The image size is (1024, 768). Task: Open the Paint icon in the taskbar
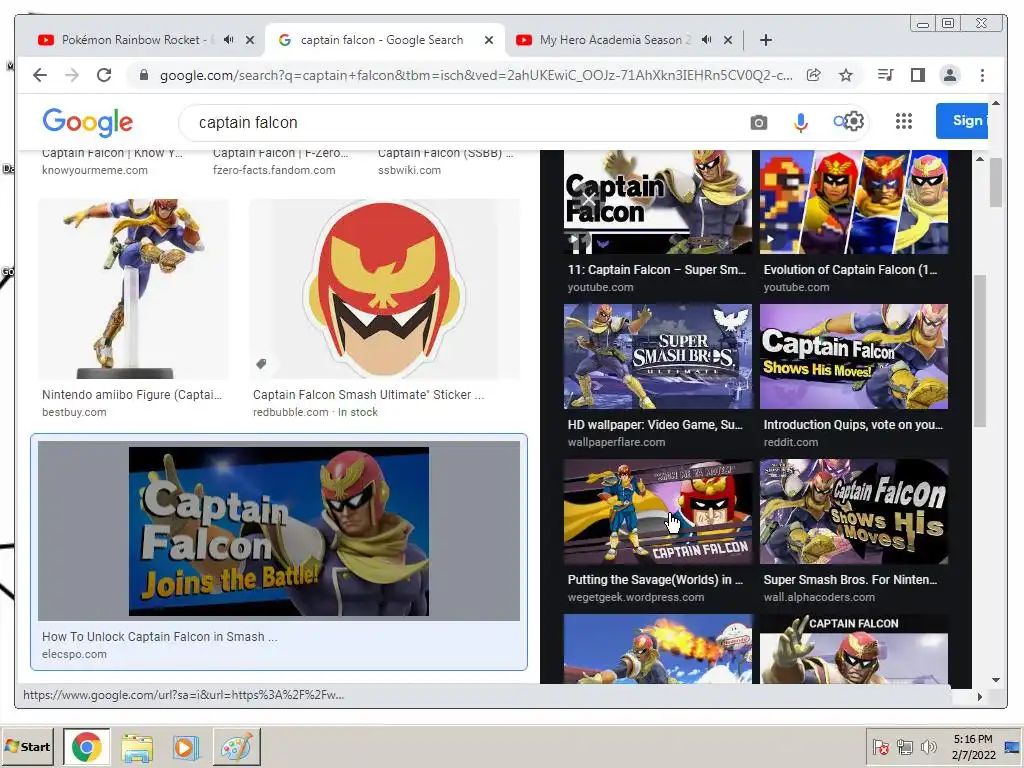coord(236,748)
